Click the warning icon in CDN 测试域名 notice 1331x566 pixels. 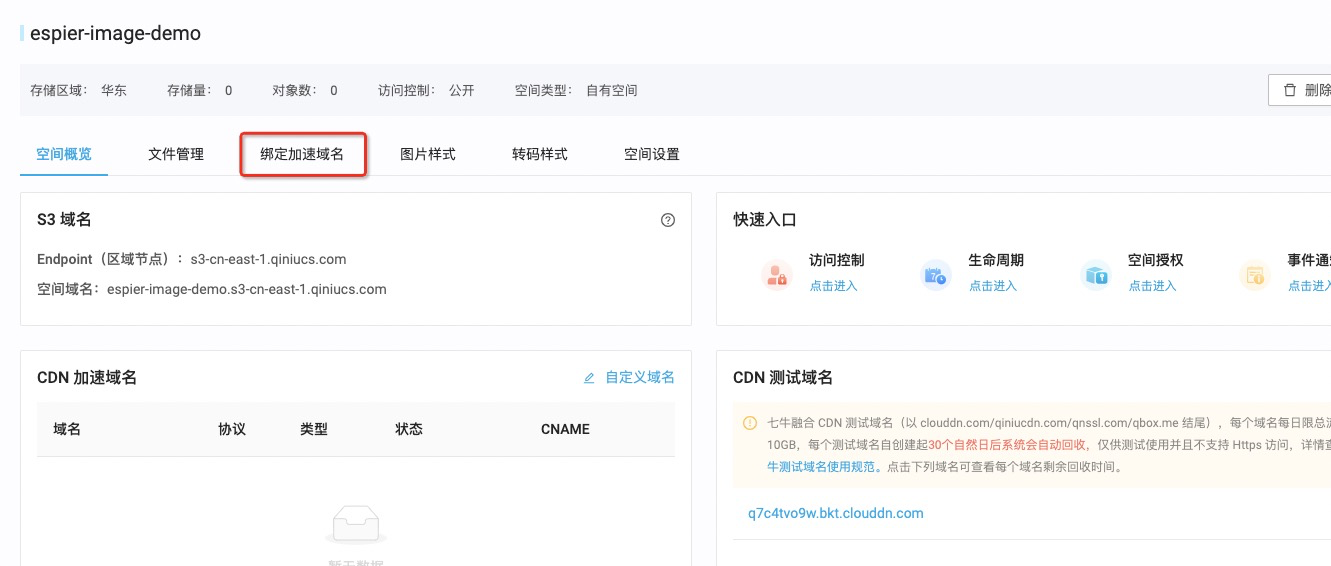[x=750, y=423]
